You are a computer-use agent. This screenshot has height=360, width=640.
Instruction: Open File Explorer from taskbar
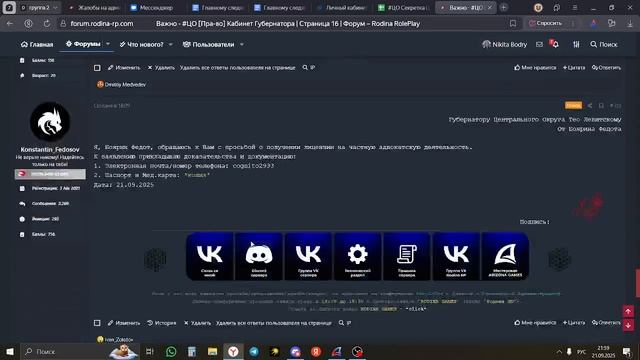pyautogui.click(x=212, y=351)
